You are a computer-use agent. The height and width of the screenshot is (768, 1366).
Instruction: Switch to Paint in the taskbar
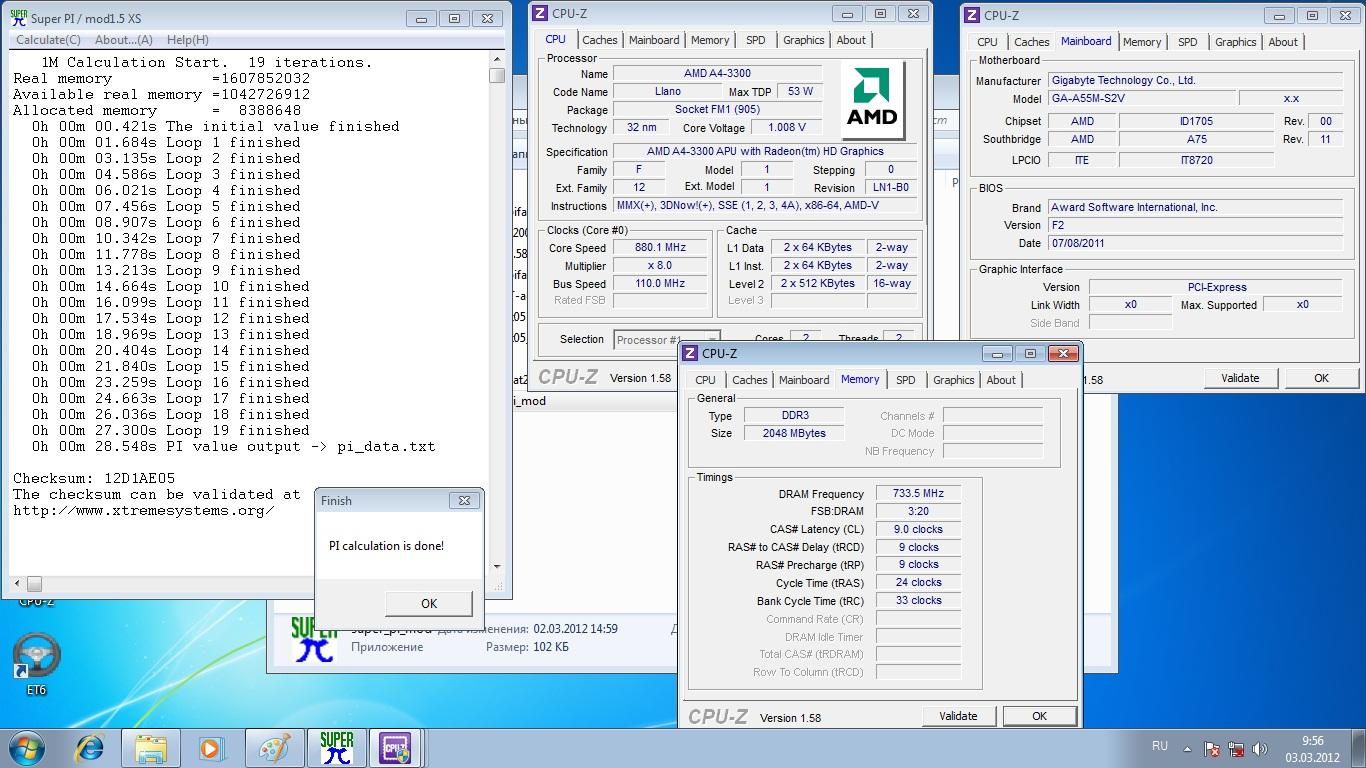(275, 747)
